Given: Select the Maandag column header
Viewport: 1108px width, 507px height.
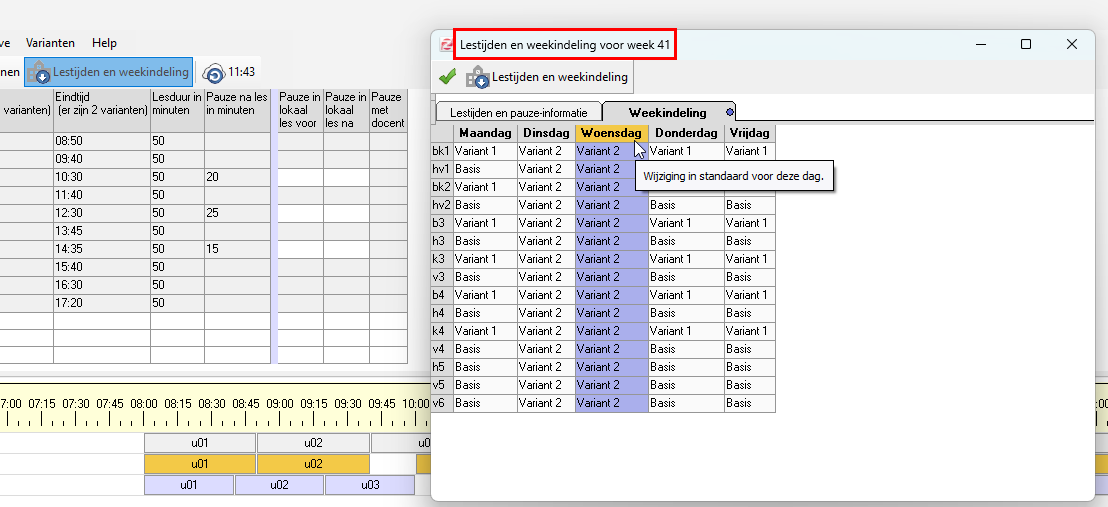Looking at the screenshot, I should [485, 133].
